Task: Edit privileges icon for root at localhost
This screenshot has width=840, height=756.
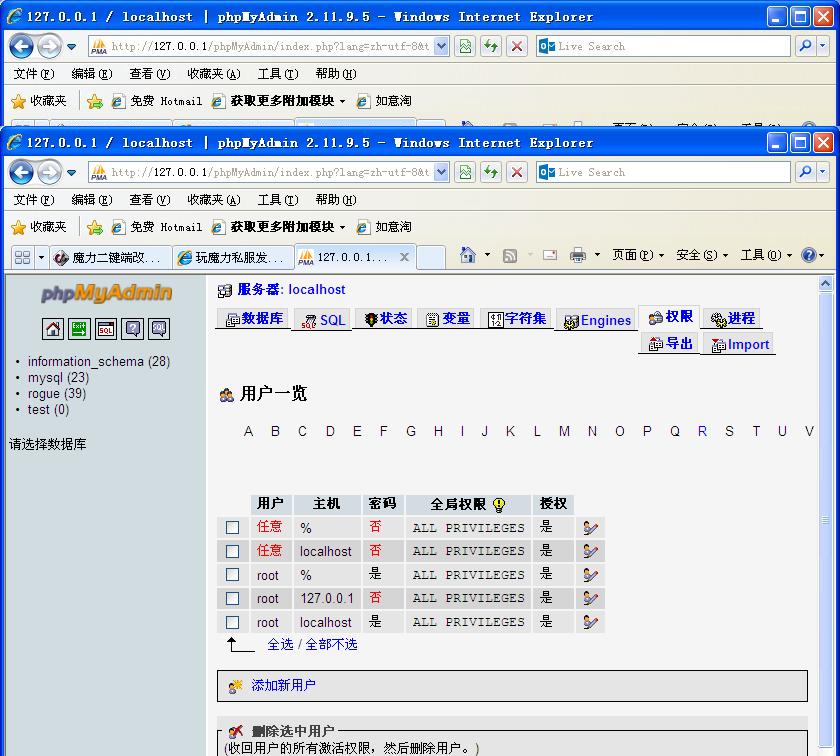Action: tap(590, 622)
